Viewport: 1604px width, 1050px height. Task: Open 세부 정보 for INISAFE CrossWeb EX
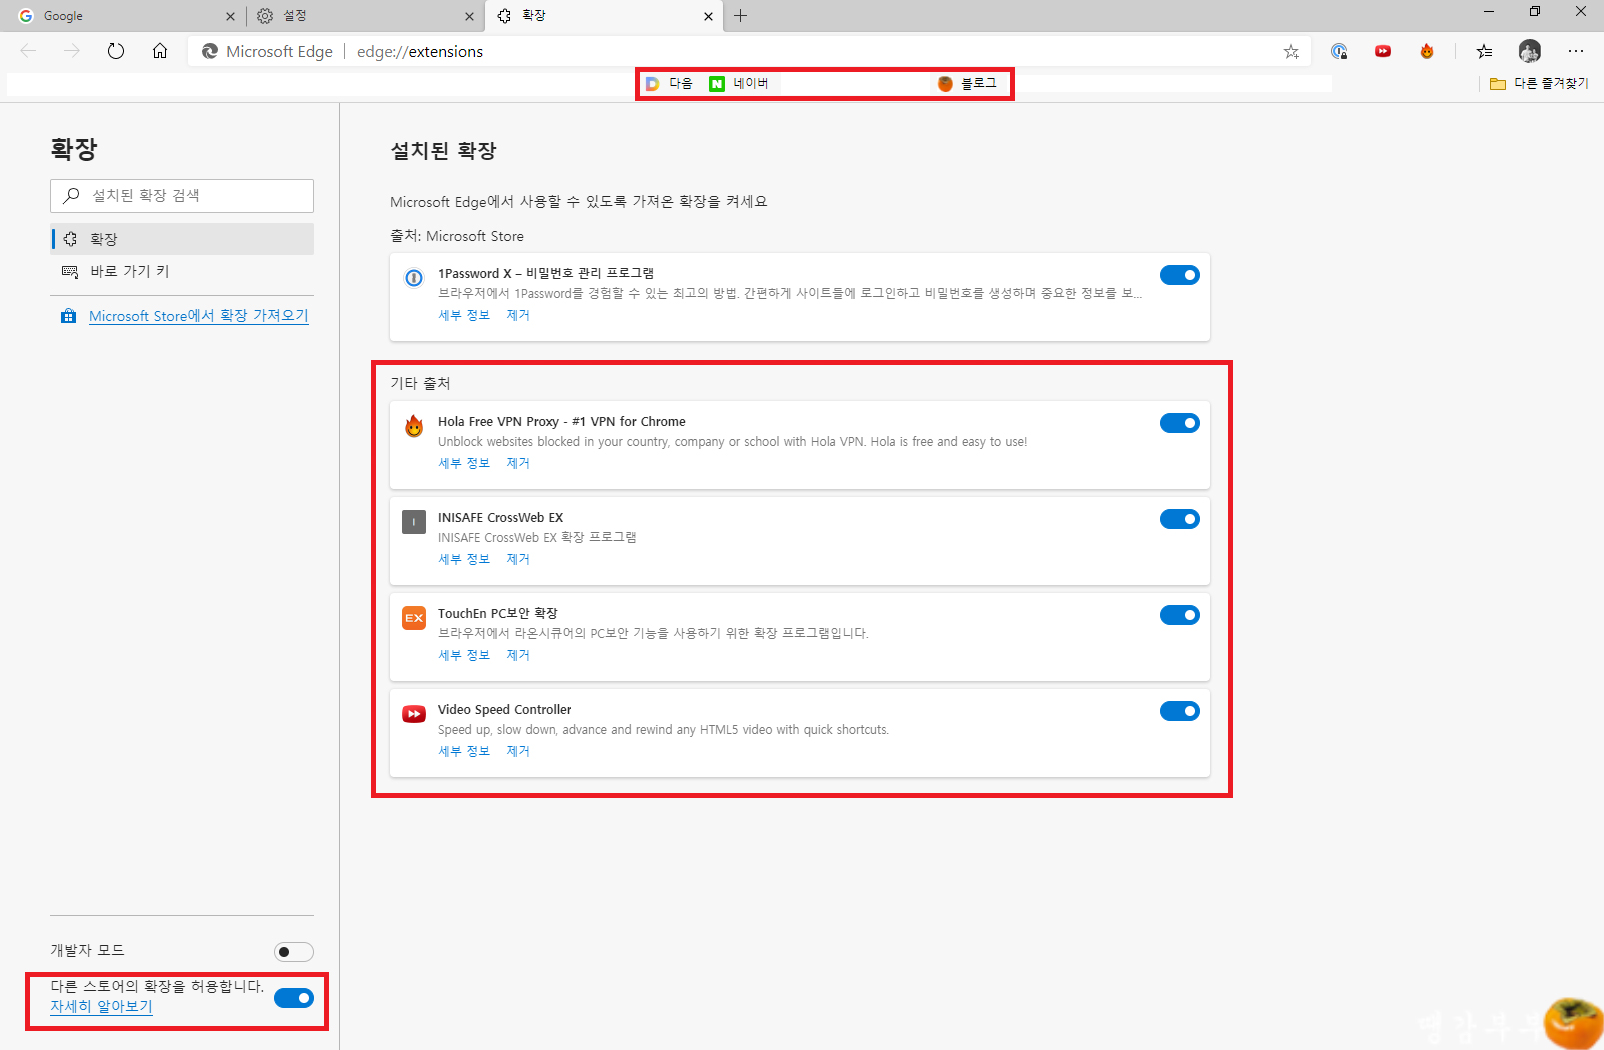464,559
